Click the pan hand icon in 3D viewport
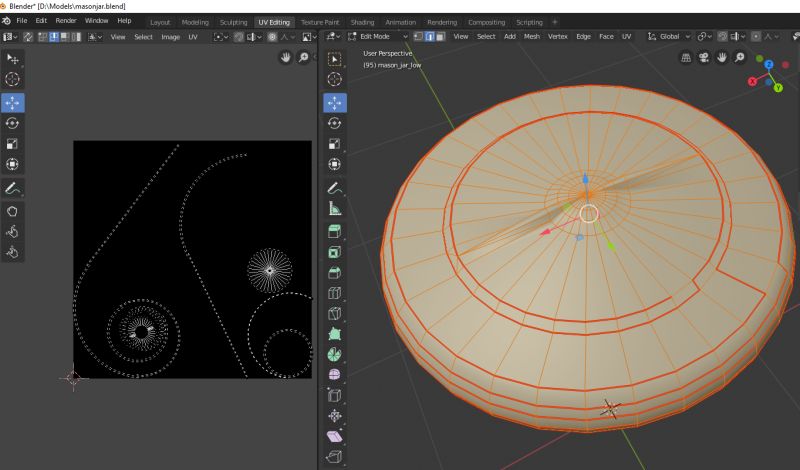 (722, 58)
